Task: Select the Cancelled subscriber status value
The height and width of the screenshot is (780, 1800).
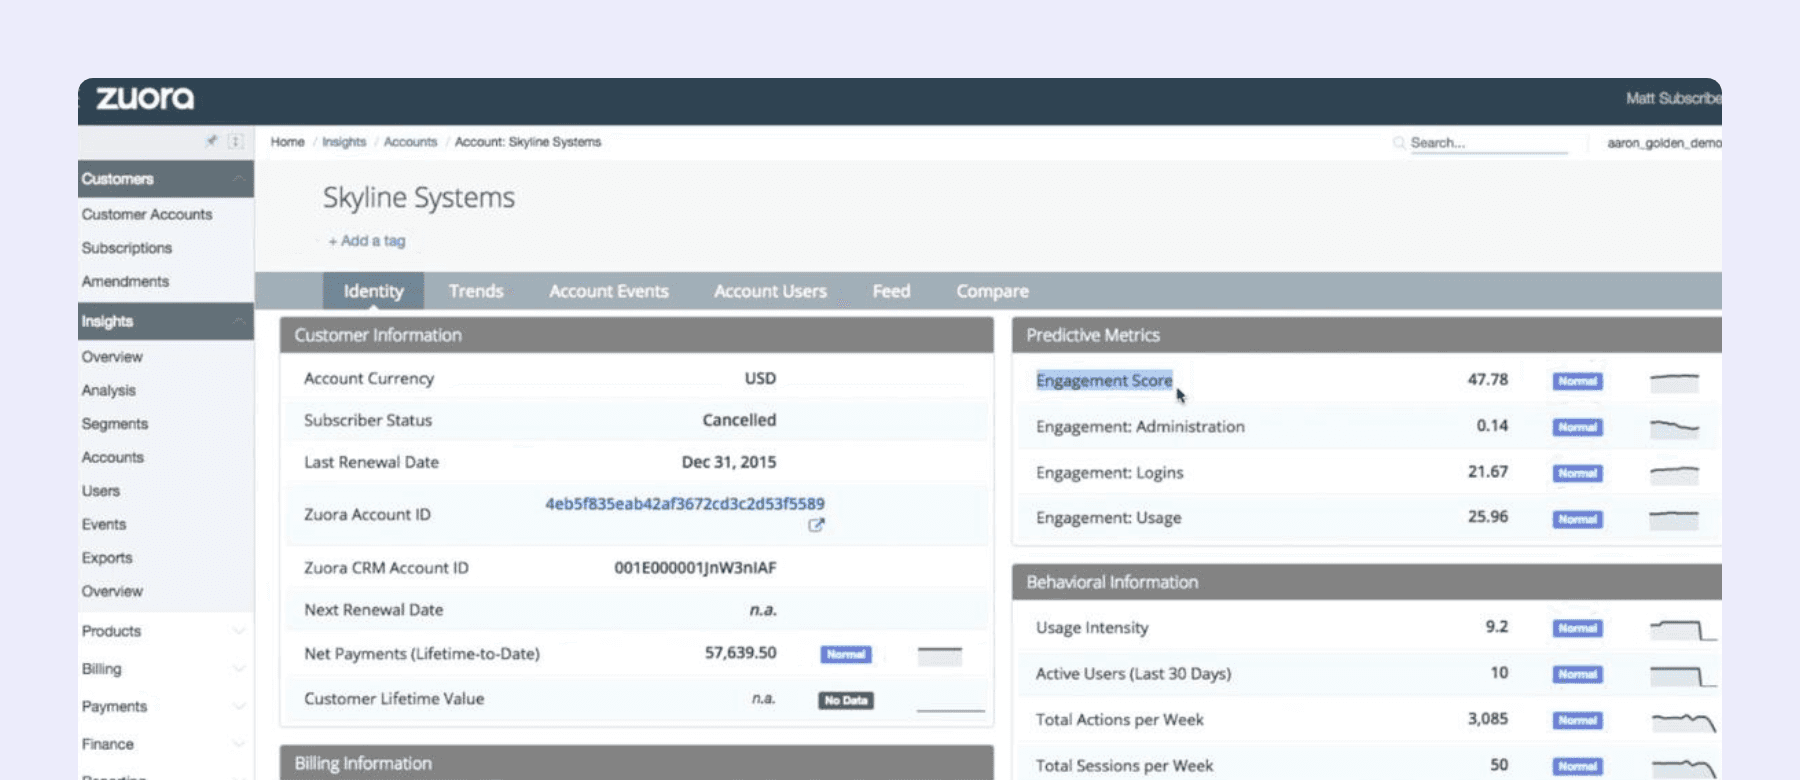Action: point(739,420)
